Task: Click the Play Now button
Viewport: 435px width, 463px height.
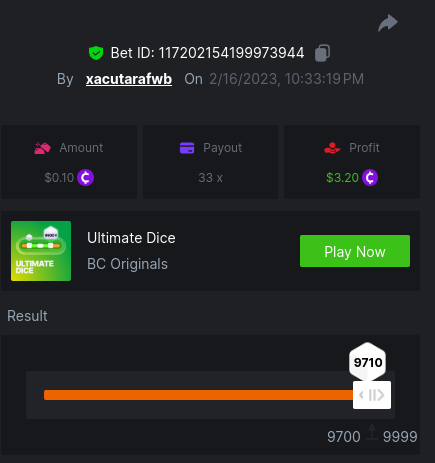Action: pyautogui.click(x=355, y=251)
